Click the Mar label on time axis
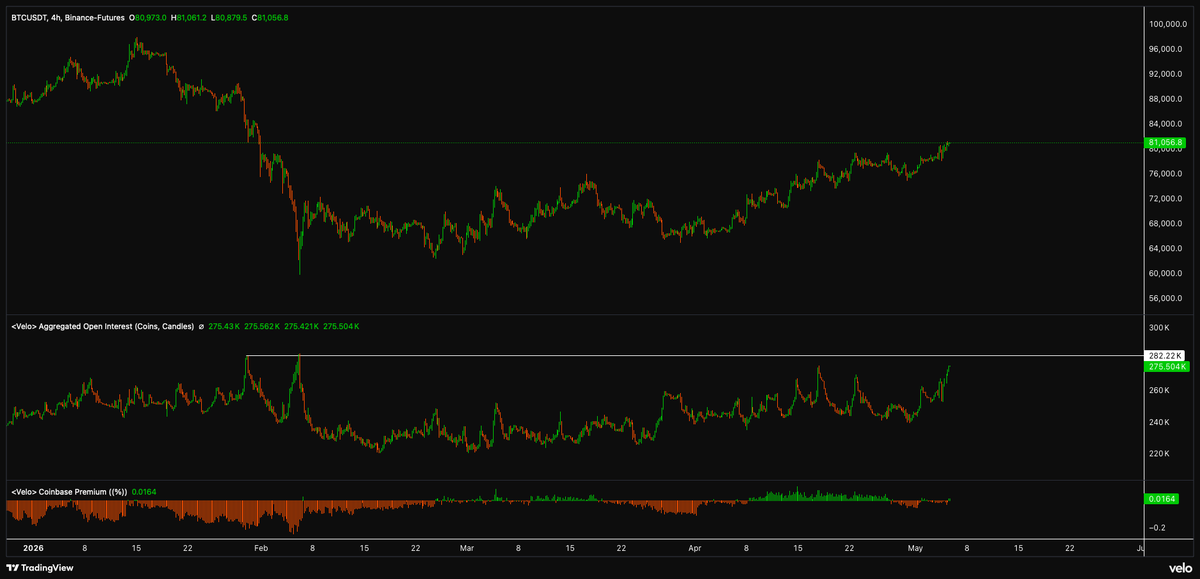The height and width of the screenshot is (579, 1200). click(x=468, y=548)
